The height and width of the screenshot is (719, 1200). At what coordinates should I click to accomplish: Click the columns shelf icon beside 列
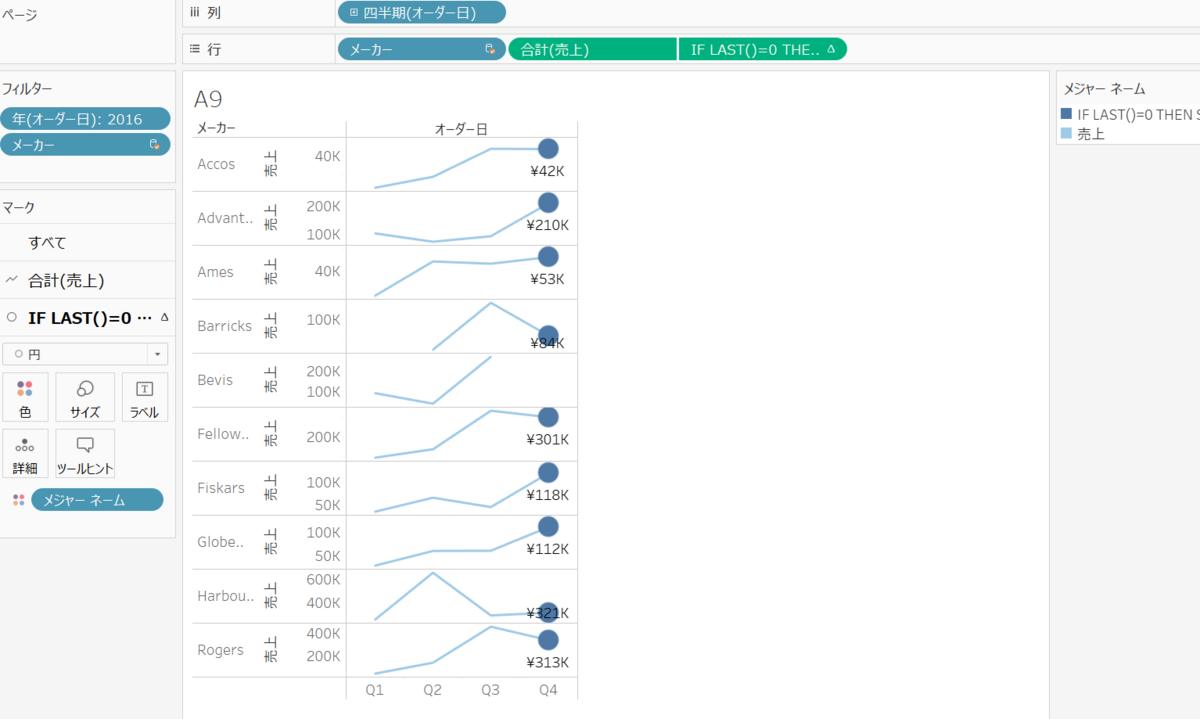coord(194,12)
